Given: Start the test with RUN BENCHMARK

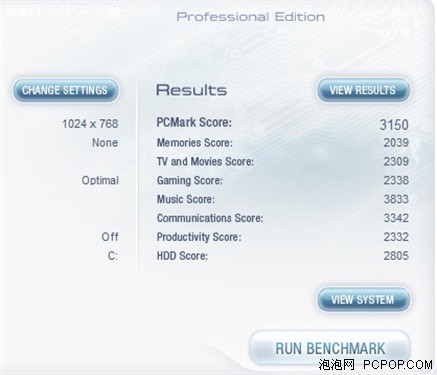Looking at the screenshot, I should (x=330, y=348).
